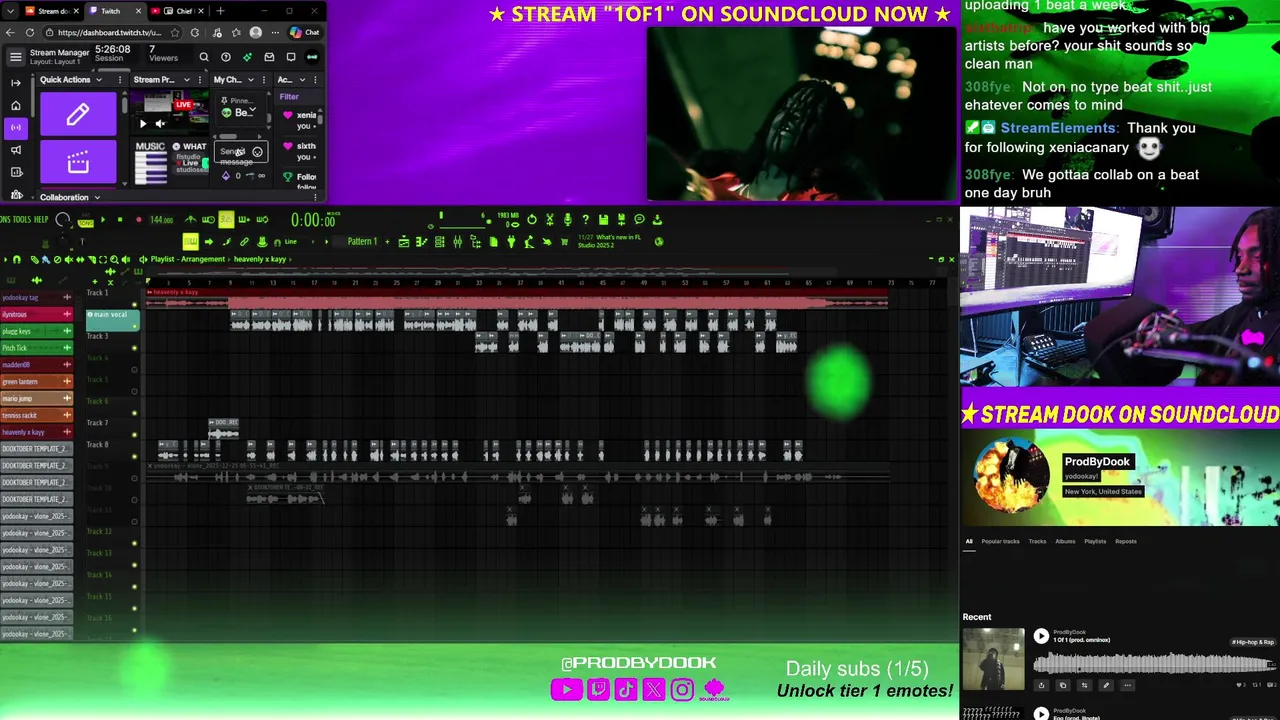Viewport: 1280px width, 720px height.
Task: Expand the My Chat panel dropdown
Action: (251, 80)
